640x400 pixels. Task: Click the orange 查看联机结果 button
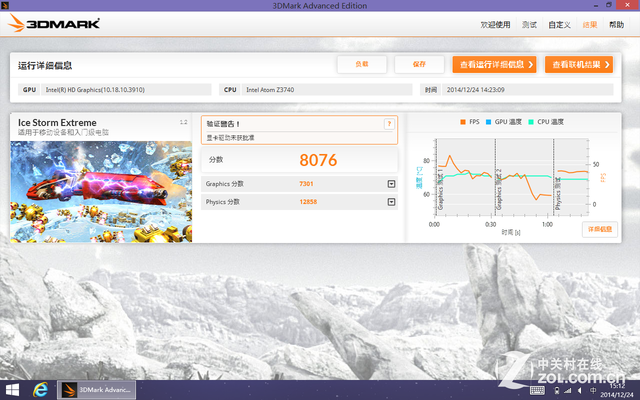click(579, 64)
